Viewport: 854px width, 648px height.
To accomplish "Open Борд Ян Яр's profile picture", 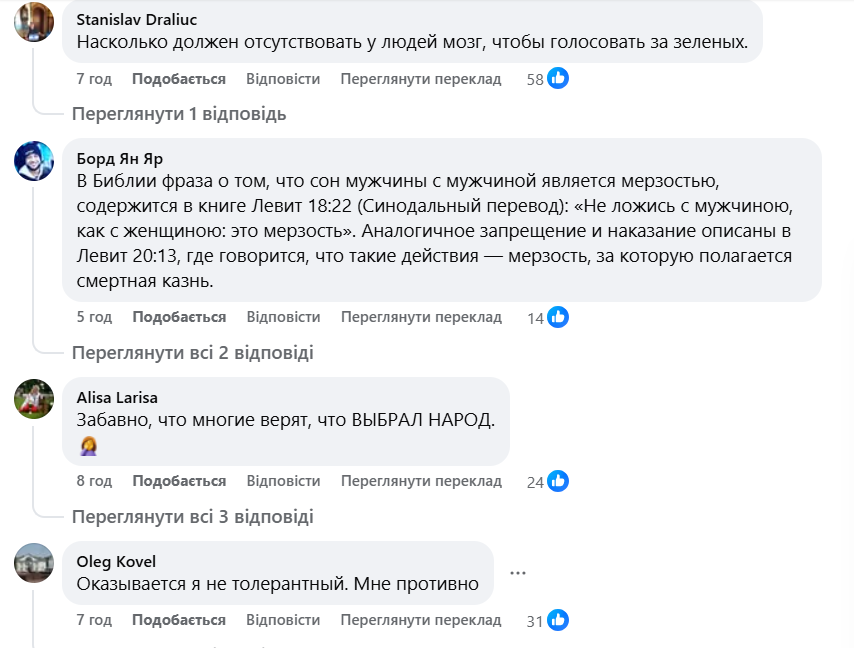I will 34,161.
